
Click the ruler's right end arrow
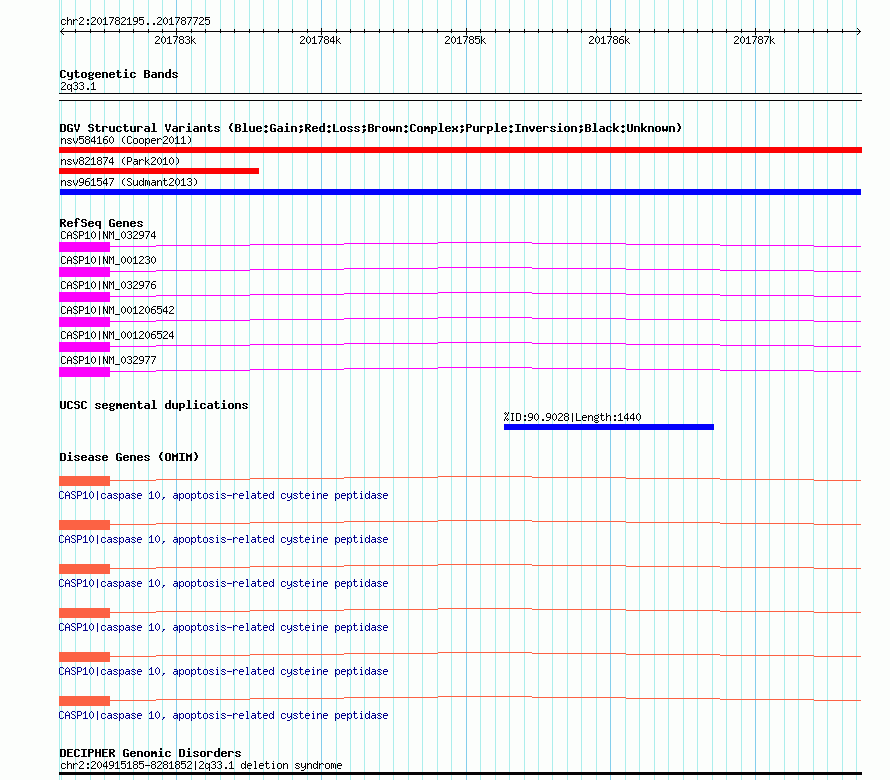click(858, 32)
